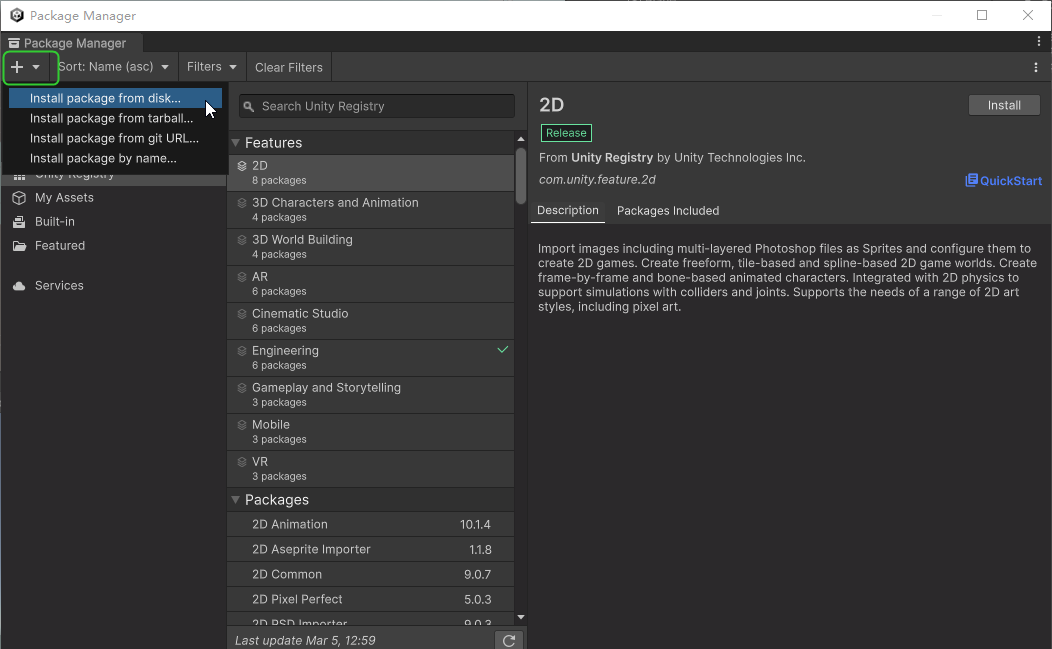This screenshot has height=649, width=1052.
Task: Click the VR feature icon
Action: [242, 461]
